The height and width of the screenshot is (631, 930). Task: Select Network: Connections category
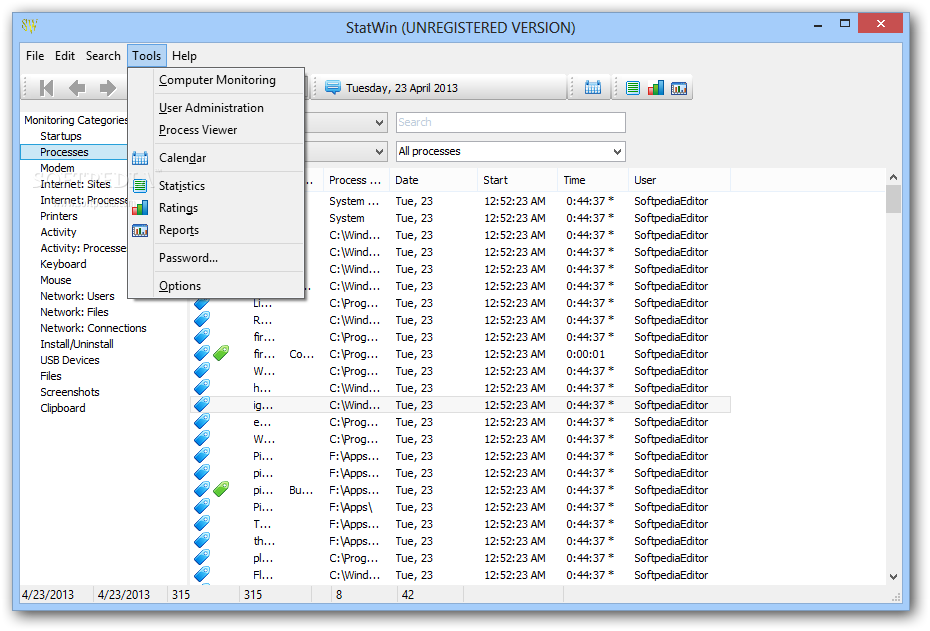click(93, 328)
